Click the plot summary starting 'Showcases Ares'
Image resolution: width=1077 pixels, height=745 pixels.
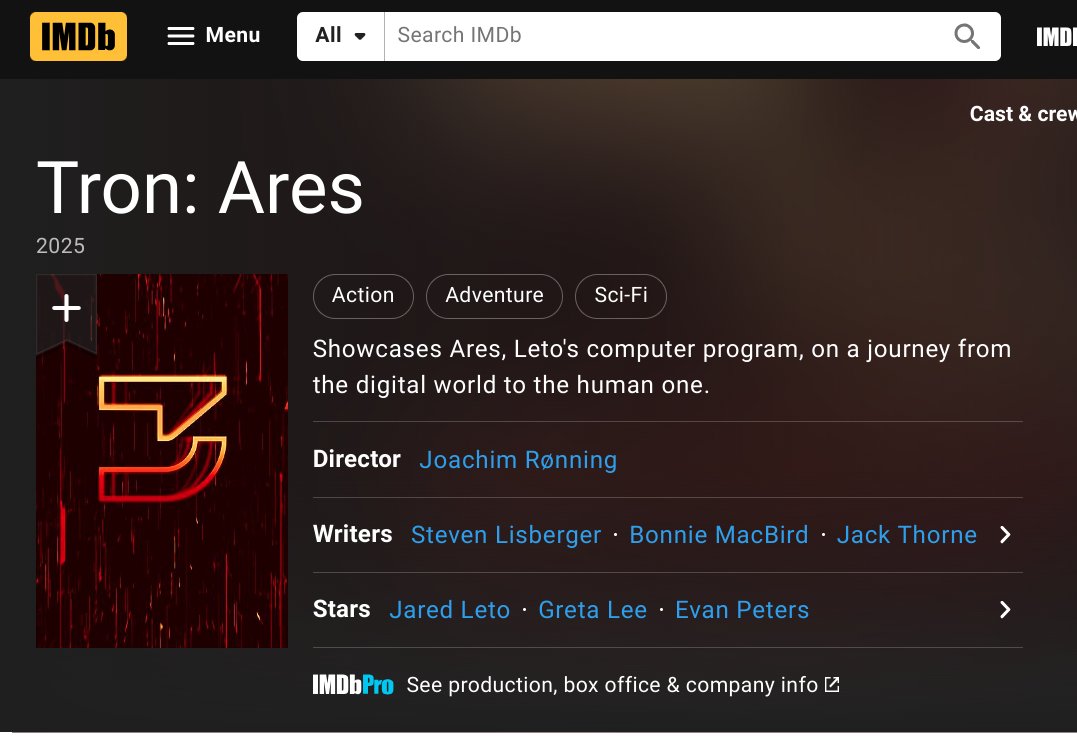[x=661, y=367]
